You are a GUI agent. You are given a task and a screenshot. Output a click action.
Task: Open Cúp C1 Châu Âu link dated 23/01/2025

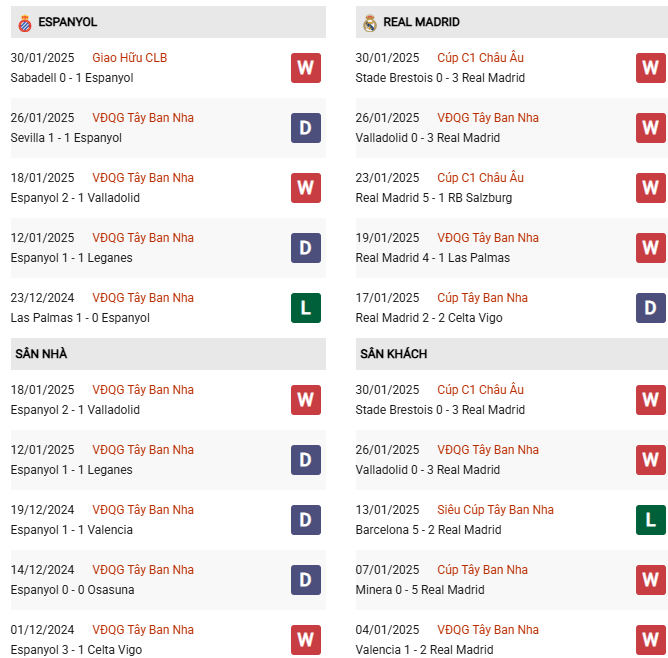point(480,178)
